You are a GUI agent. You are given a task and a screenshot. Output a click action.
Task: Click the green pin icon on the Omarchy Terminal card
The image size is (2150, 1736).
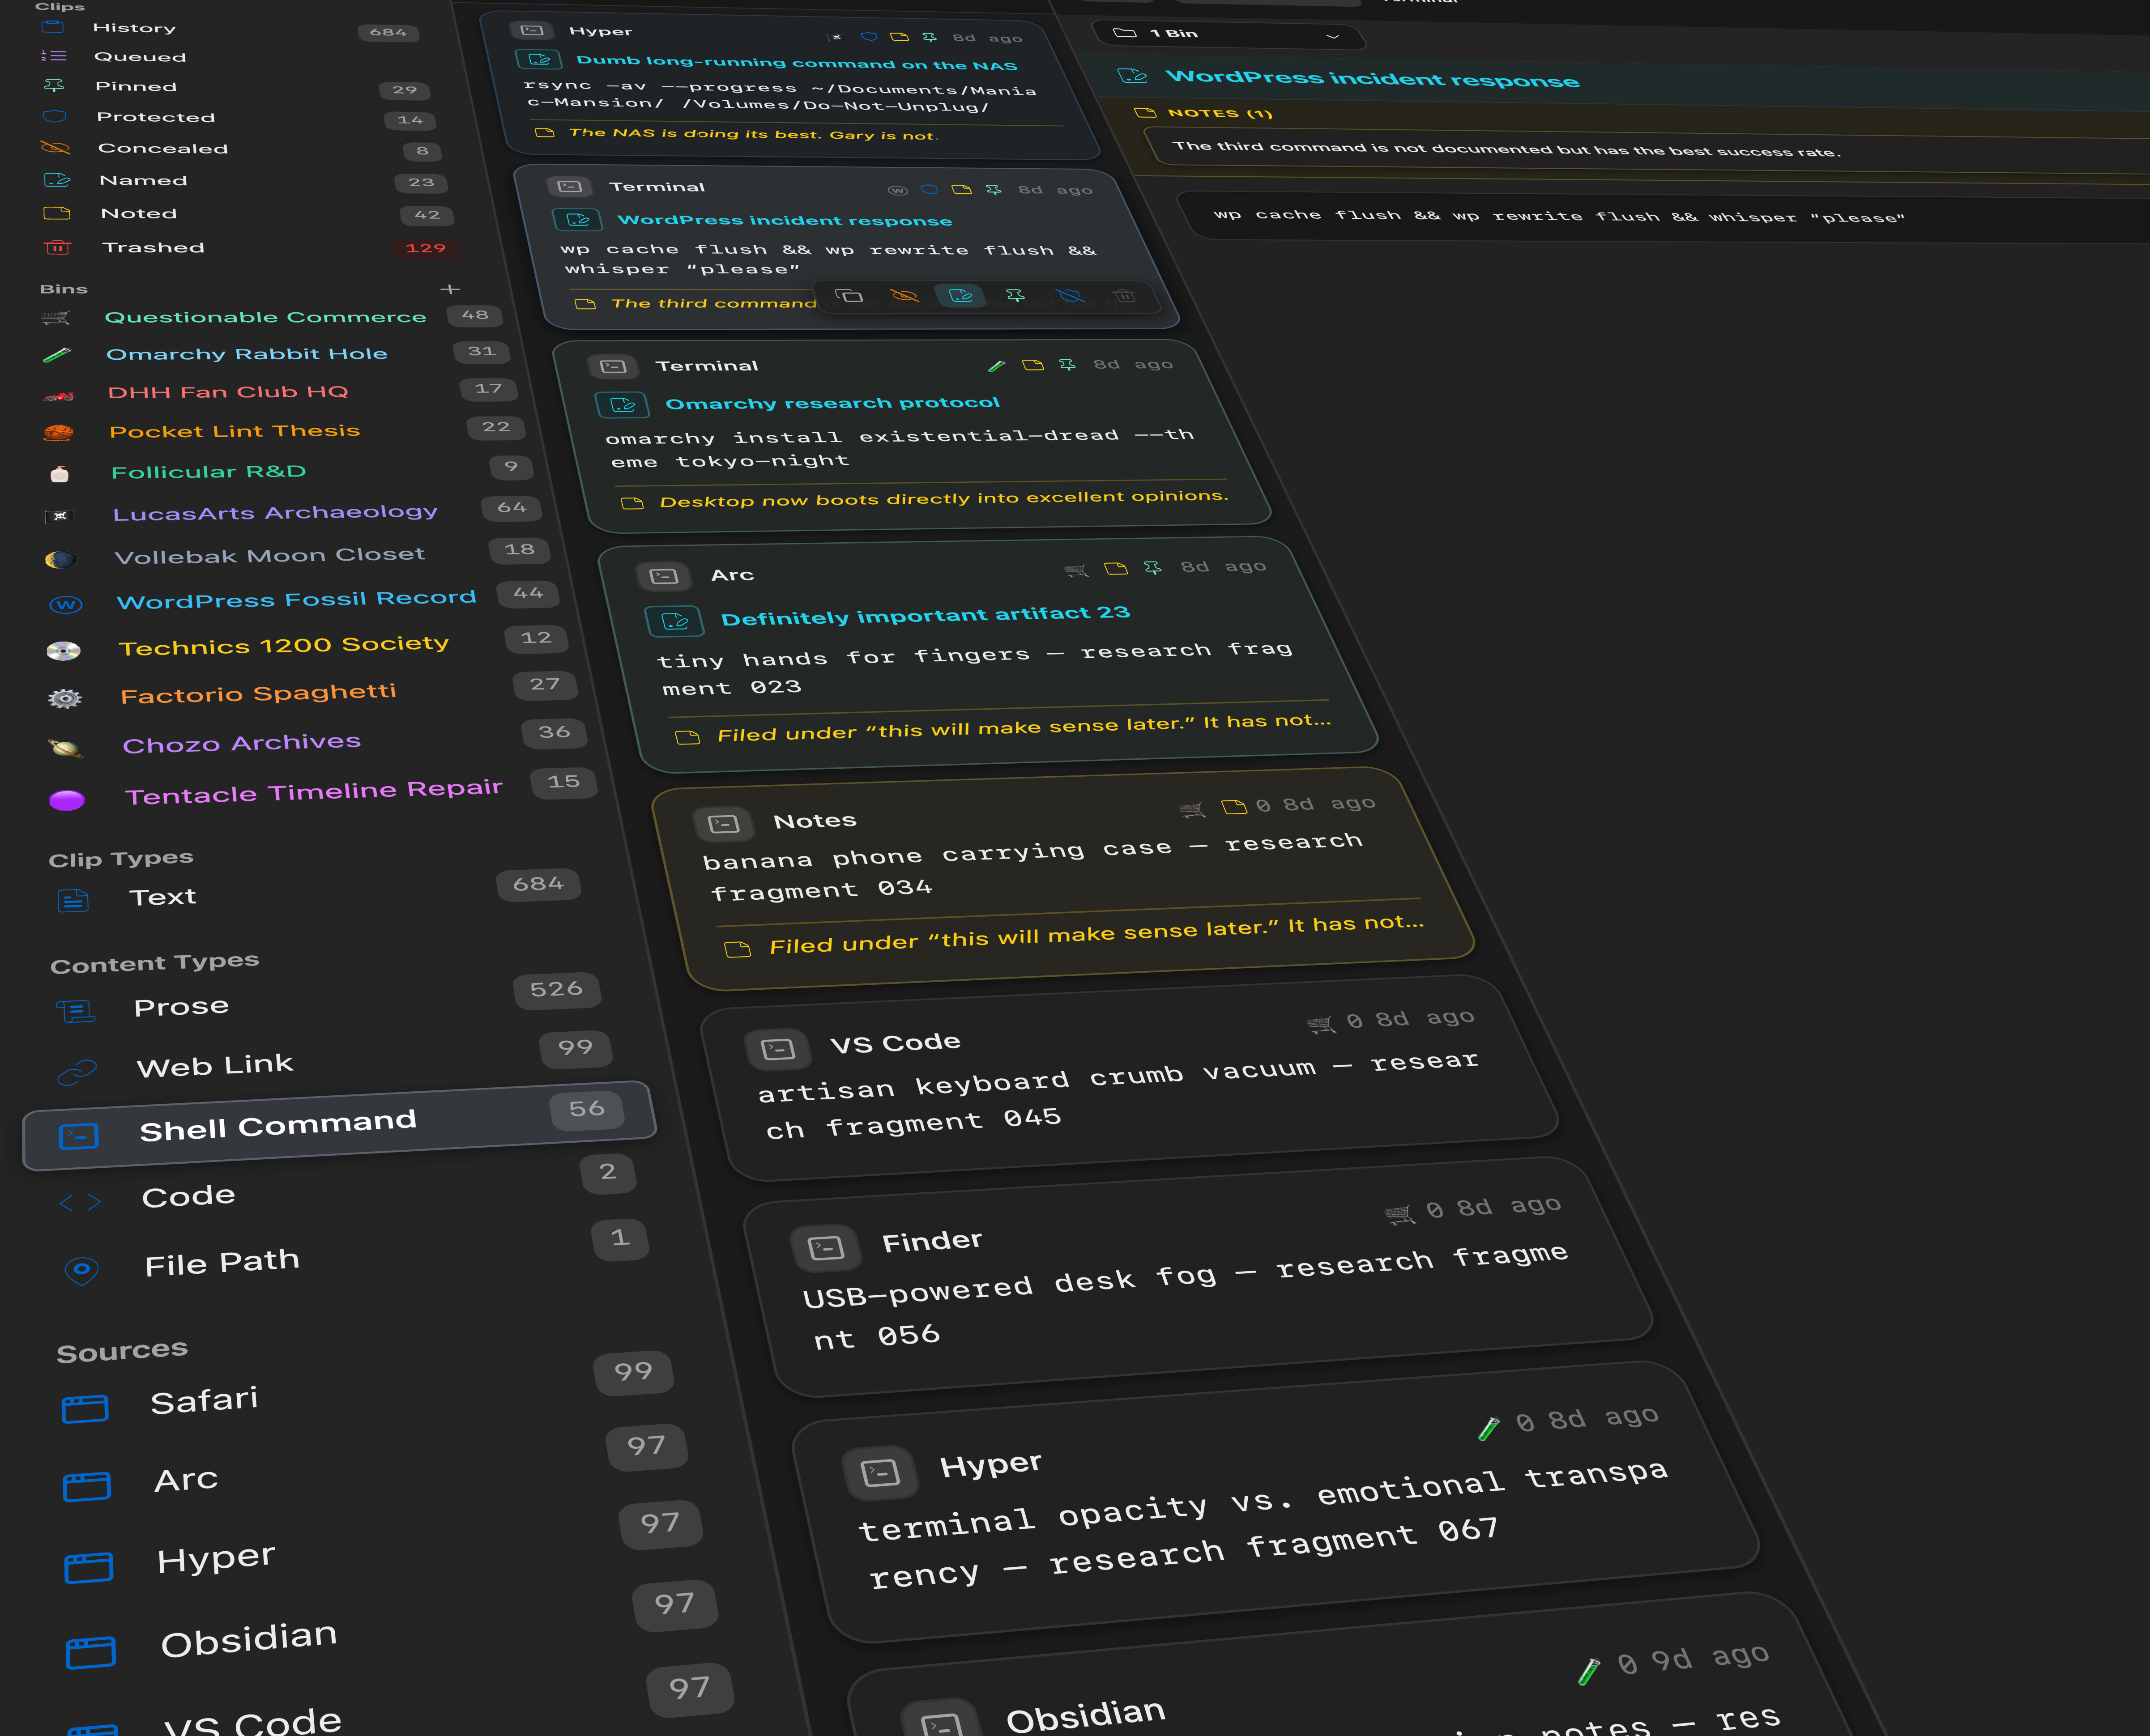pyautogui.click(x=1068, y=365)
